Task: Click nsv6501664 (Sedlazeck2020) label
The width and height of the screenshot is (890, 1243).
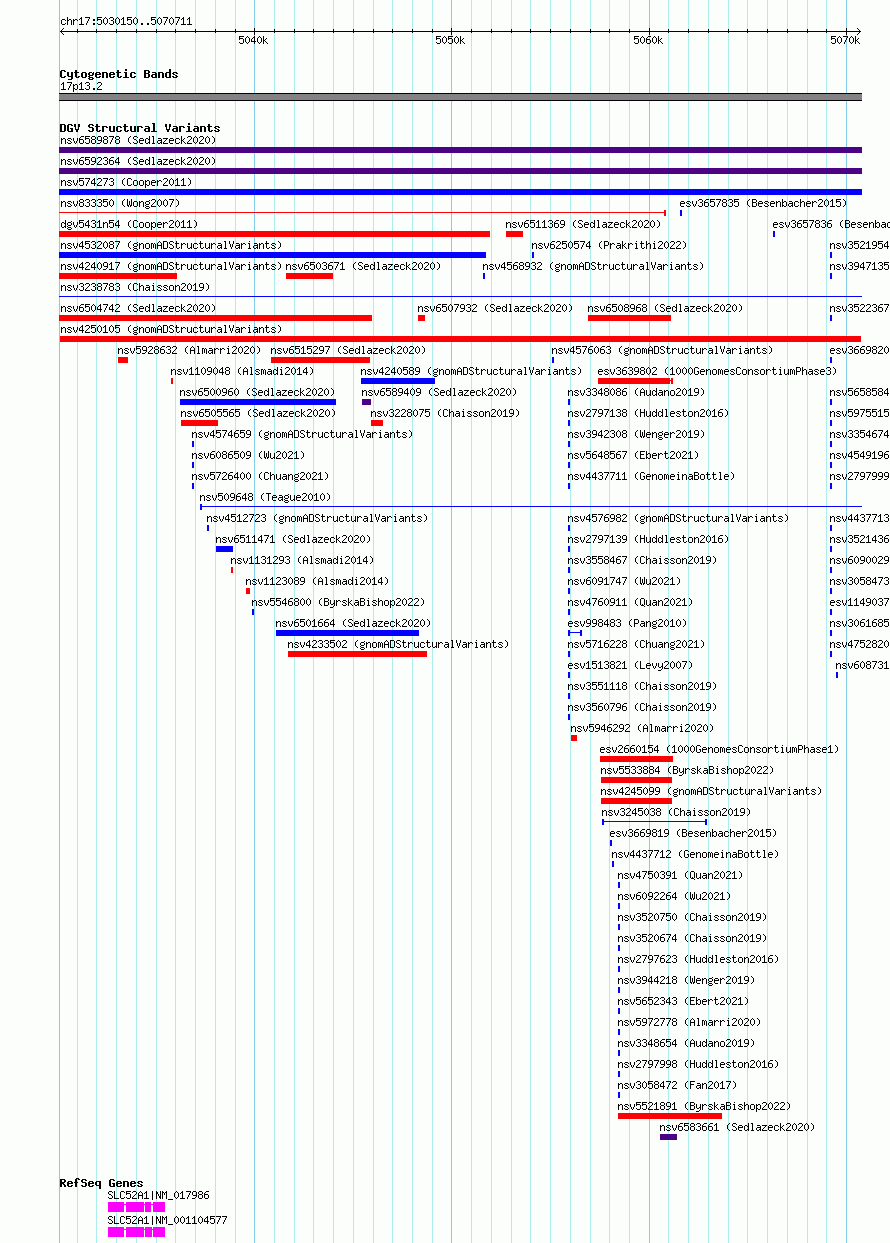Action: [354, 623]
